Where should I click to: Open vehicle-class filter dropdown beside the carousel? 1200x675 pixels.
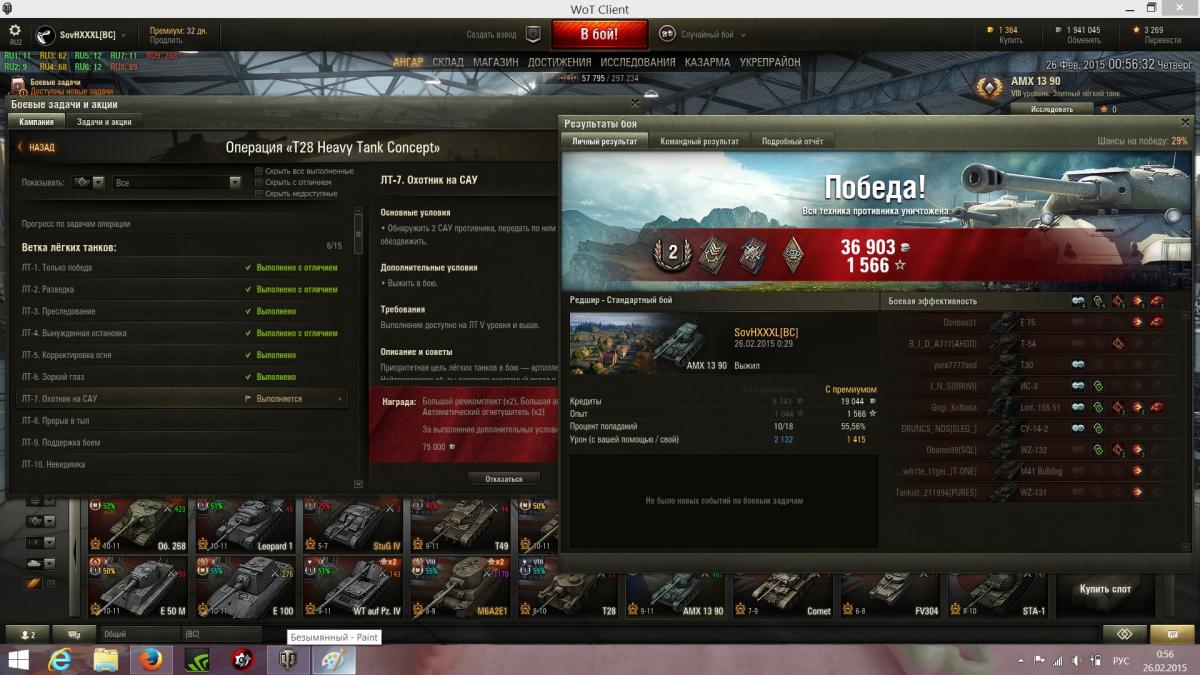pyautogui.click(x=39, y=521)
